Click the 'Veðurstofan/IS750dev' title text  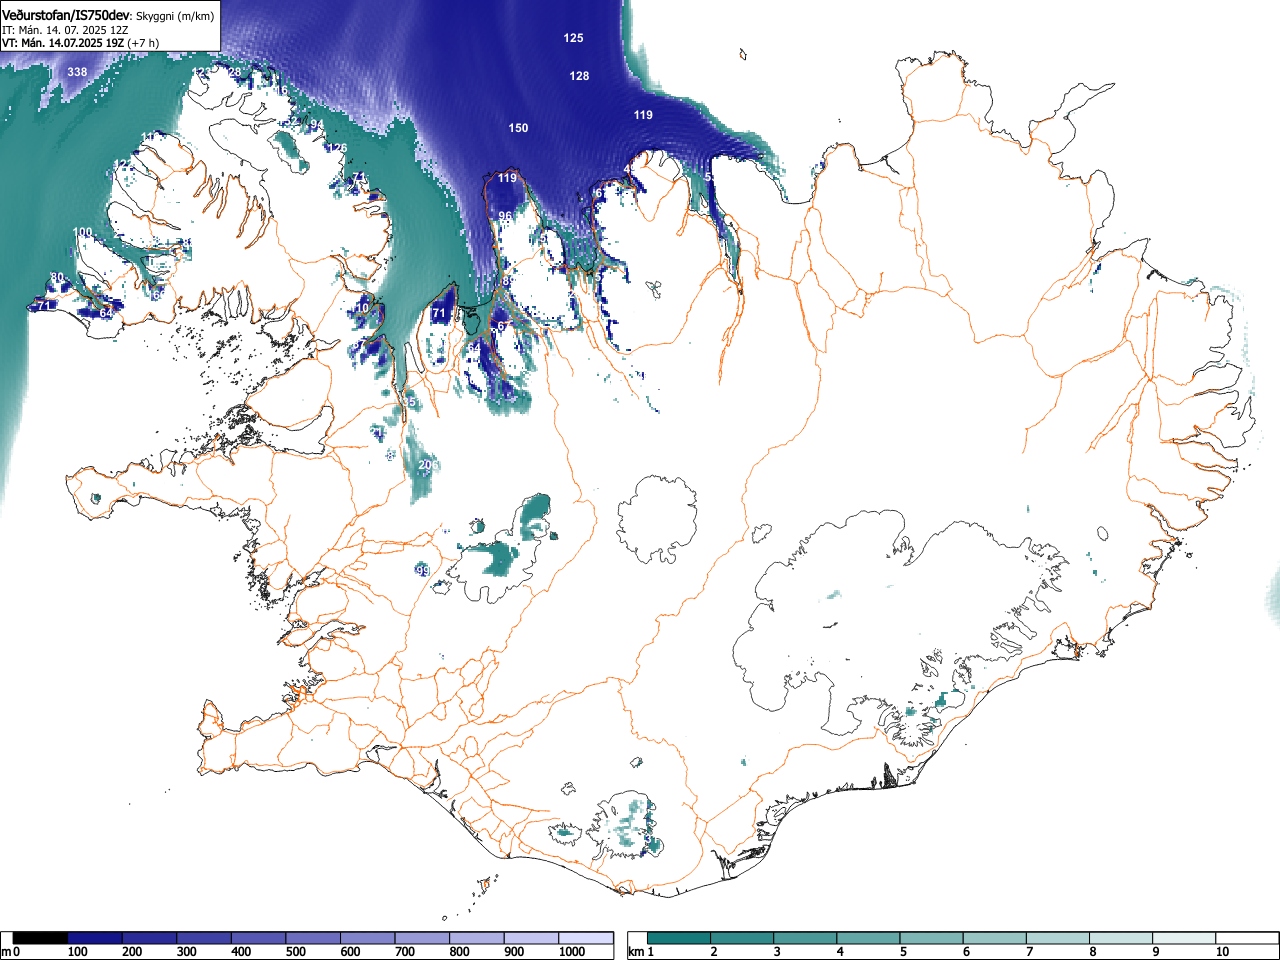point(66,16)
